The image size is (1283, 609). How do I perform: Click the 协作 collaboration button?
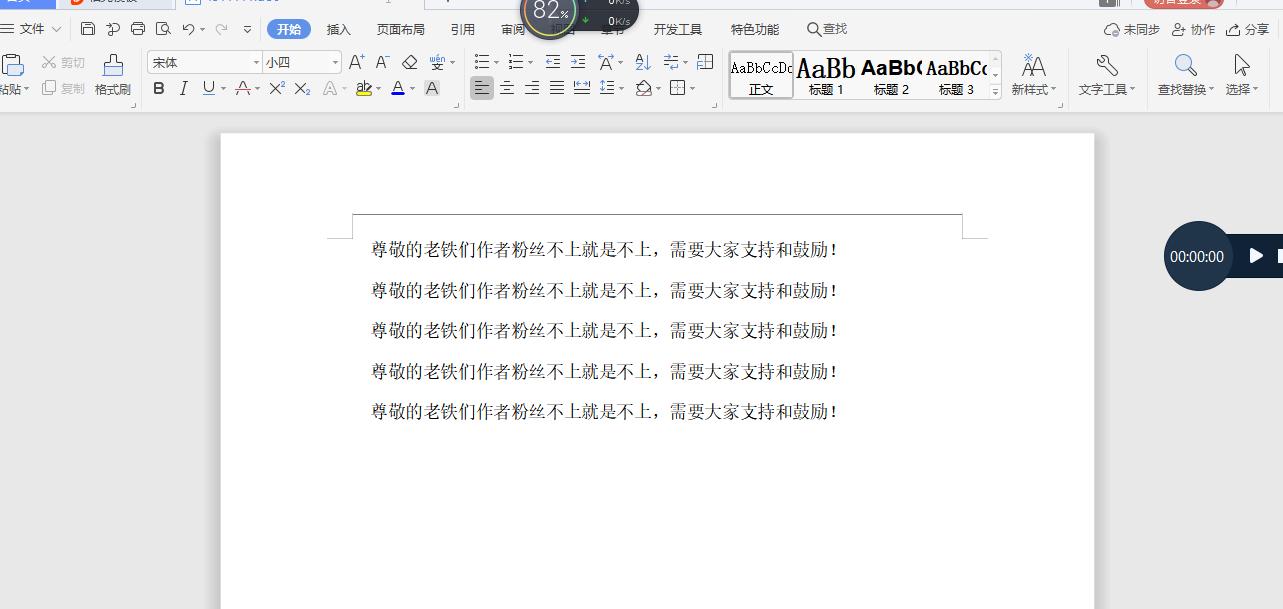click(1193, 29)
